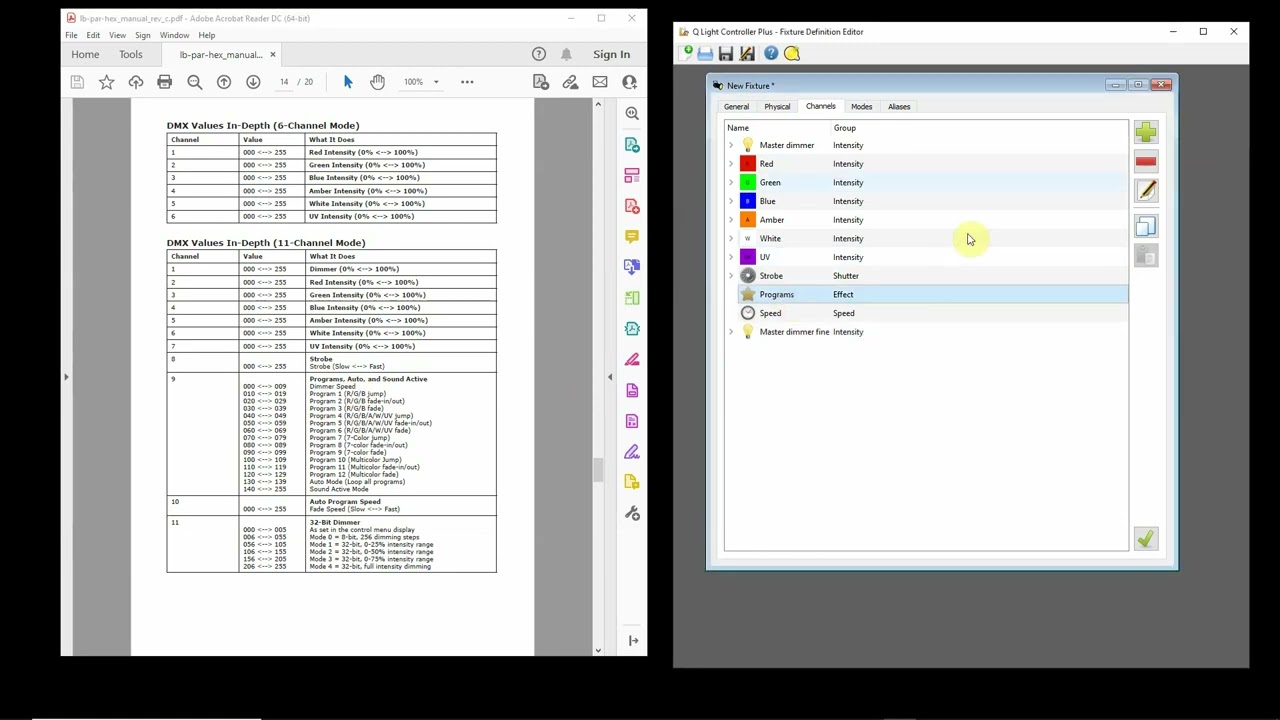Open the Window menu in Acrobat
This screenshot has width=1280, height=720.
click(x=174, y=35)
